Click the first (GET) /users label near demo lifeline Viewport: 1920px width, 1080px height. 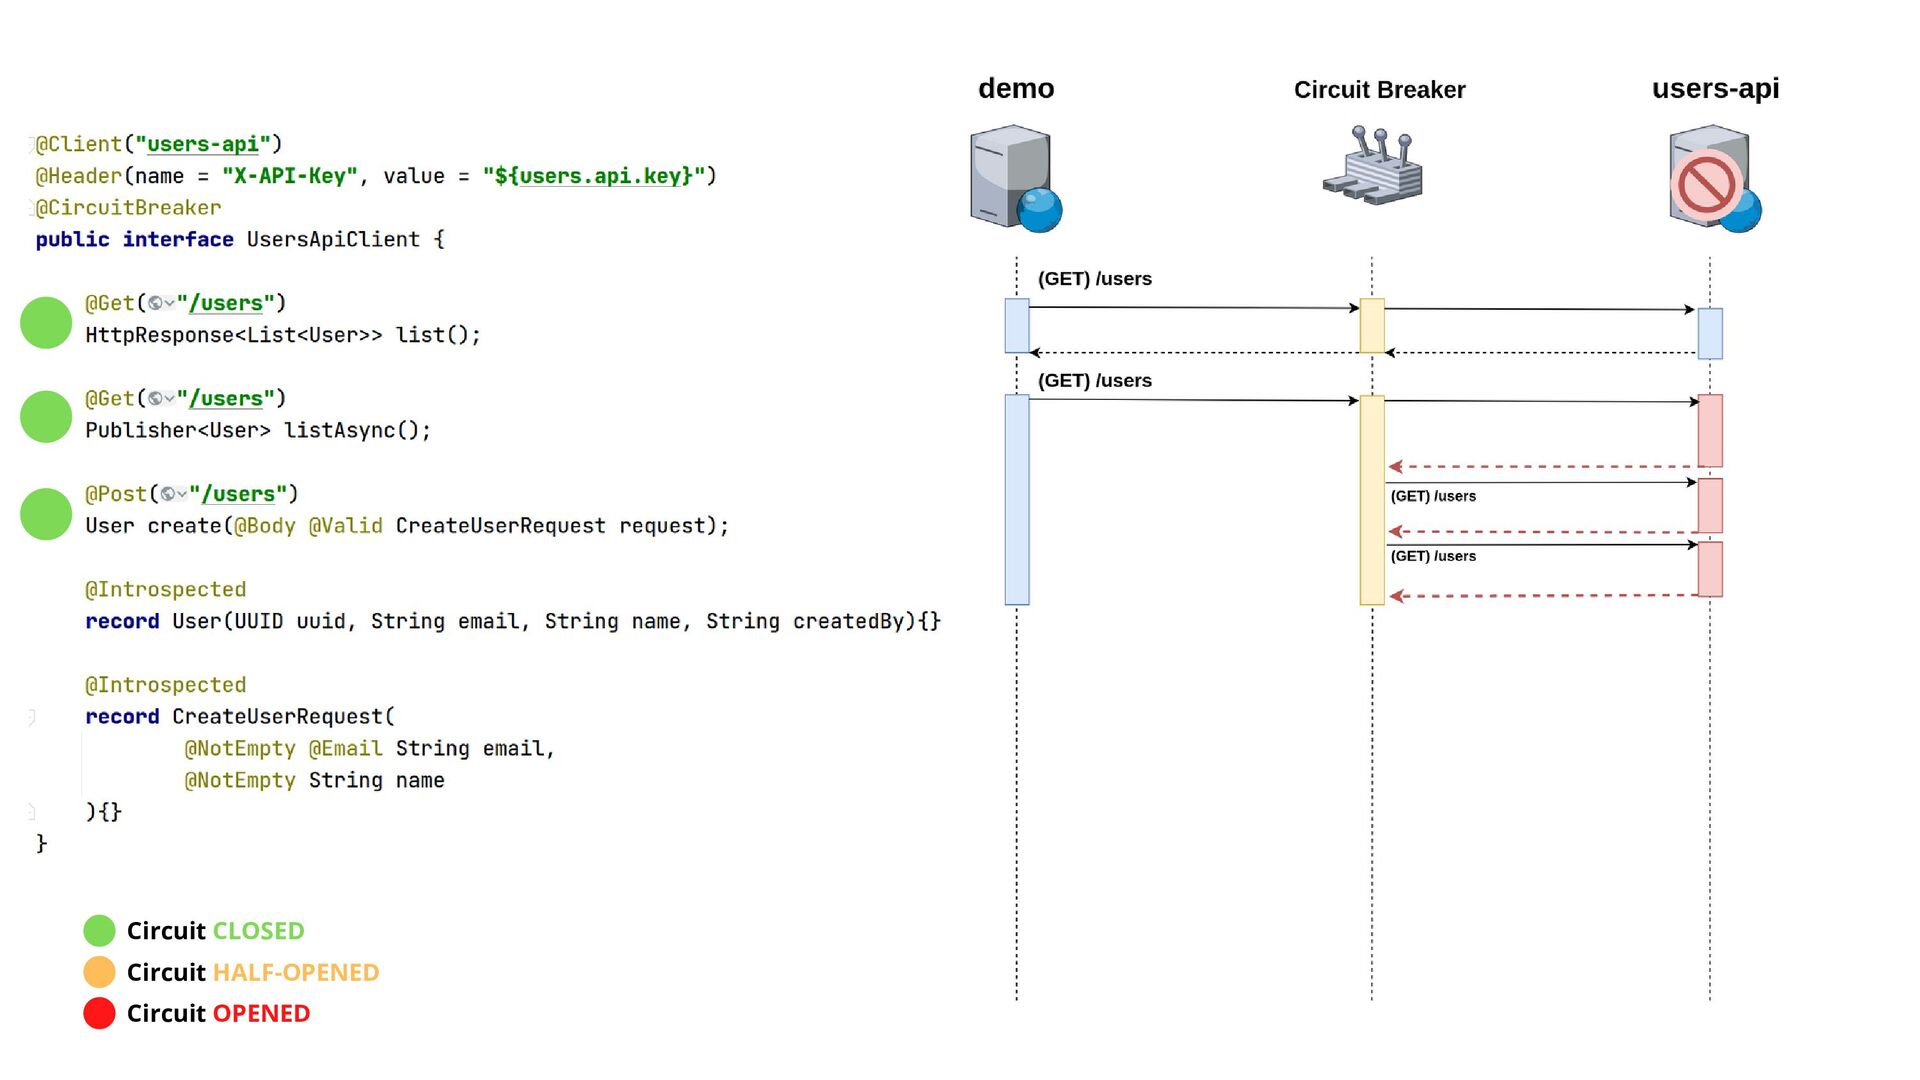click(x=1095, y=279)
